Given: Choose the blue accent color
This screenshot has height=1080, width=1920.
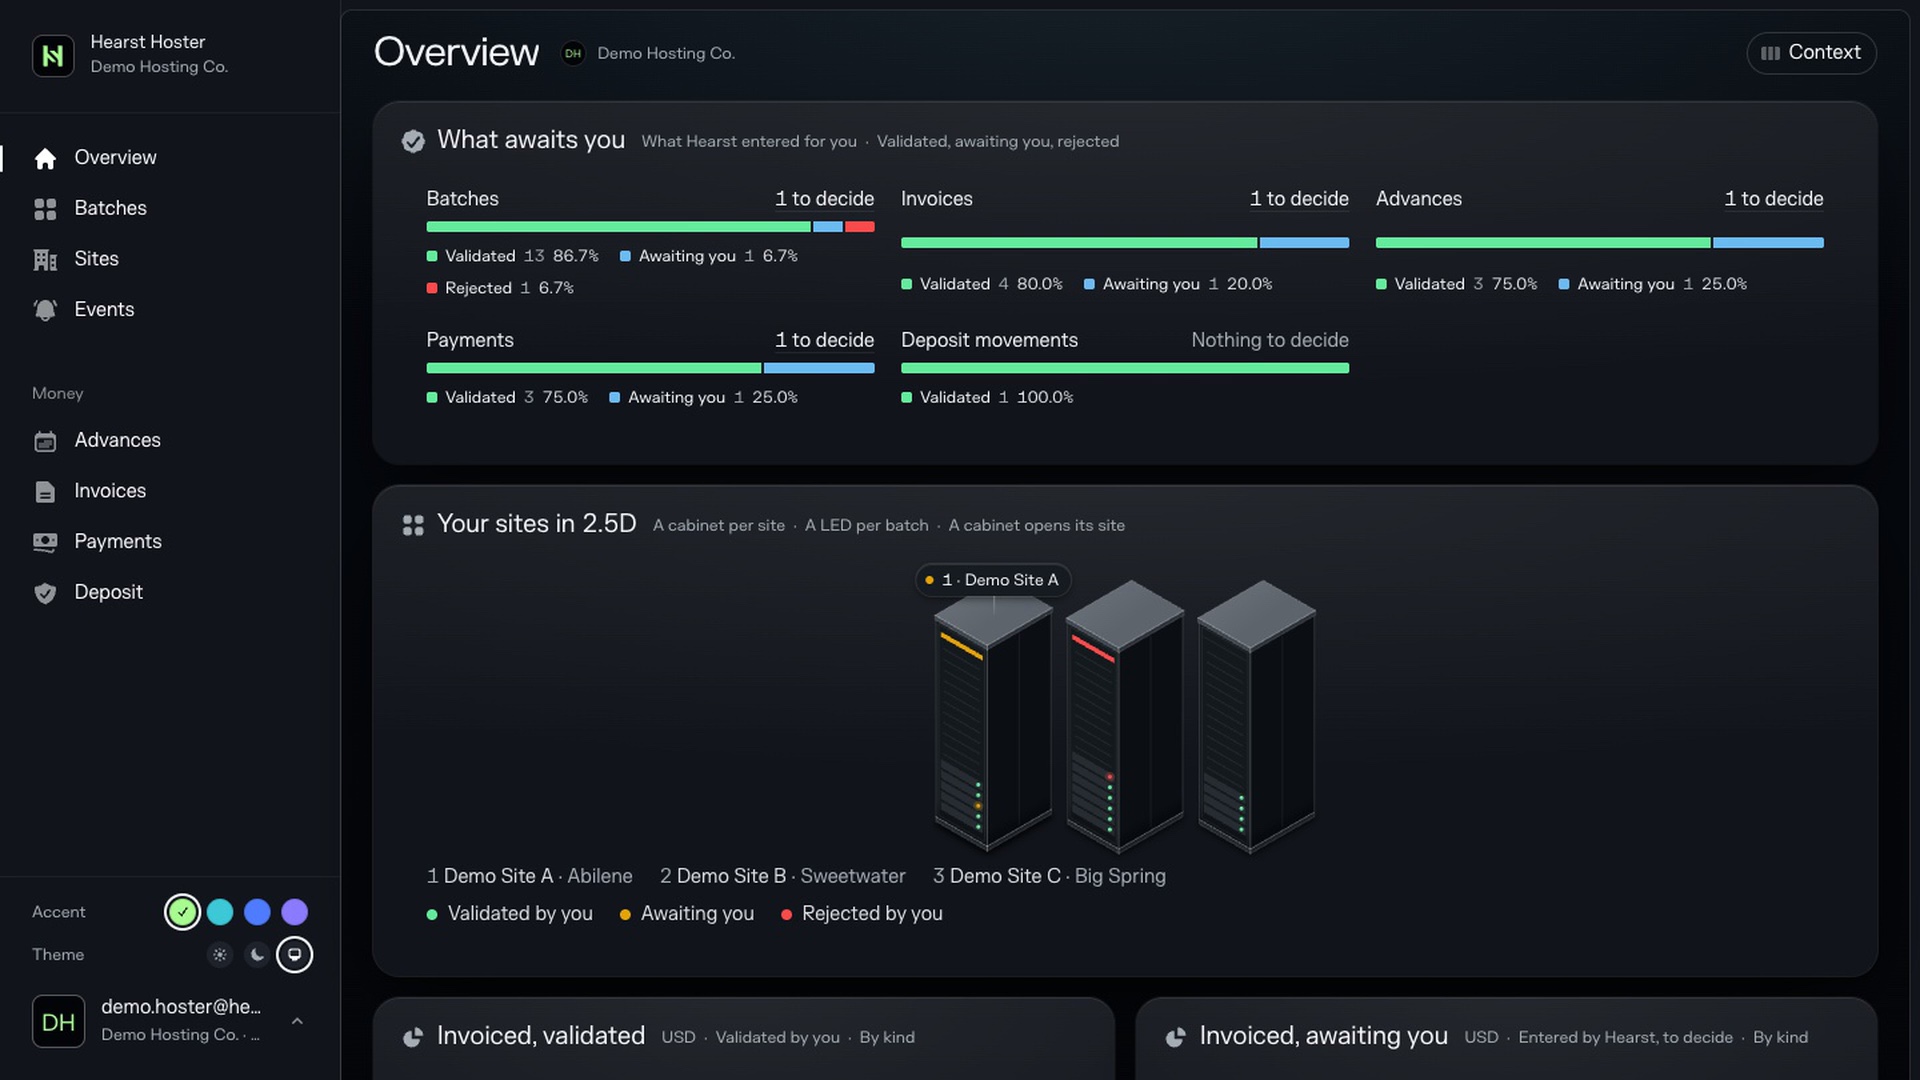Looking at the screenshot, I should 257,912.
